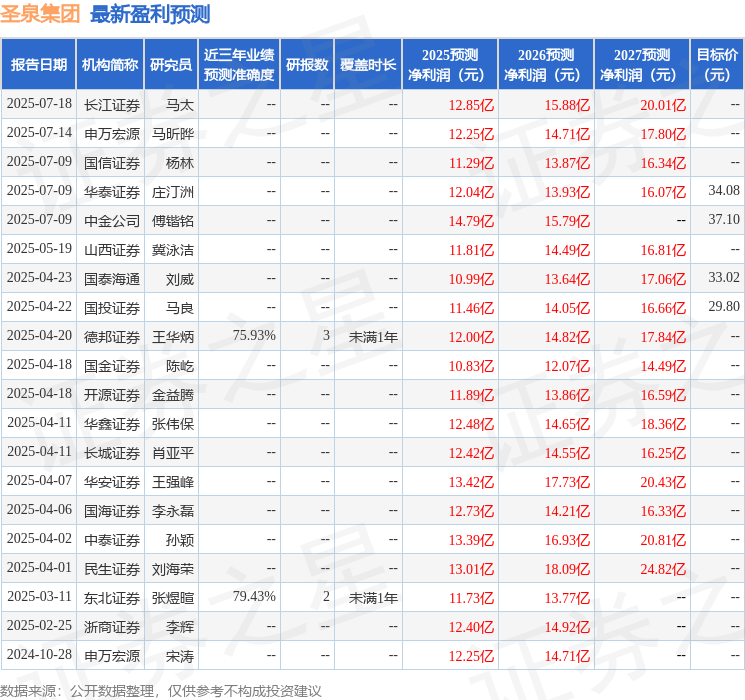The height and width of the screenshot is (700, 745).
Task: Select the 长城证券 institution cell
Action: click(112, 453)
